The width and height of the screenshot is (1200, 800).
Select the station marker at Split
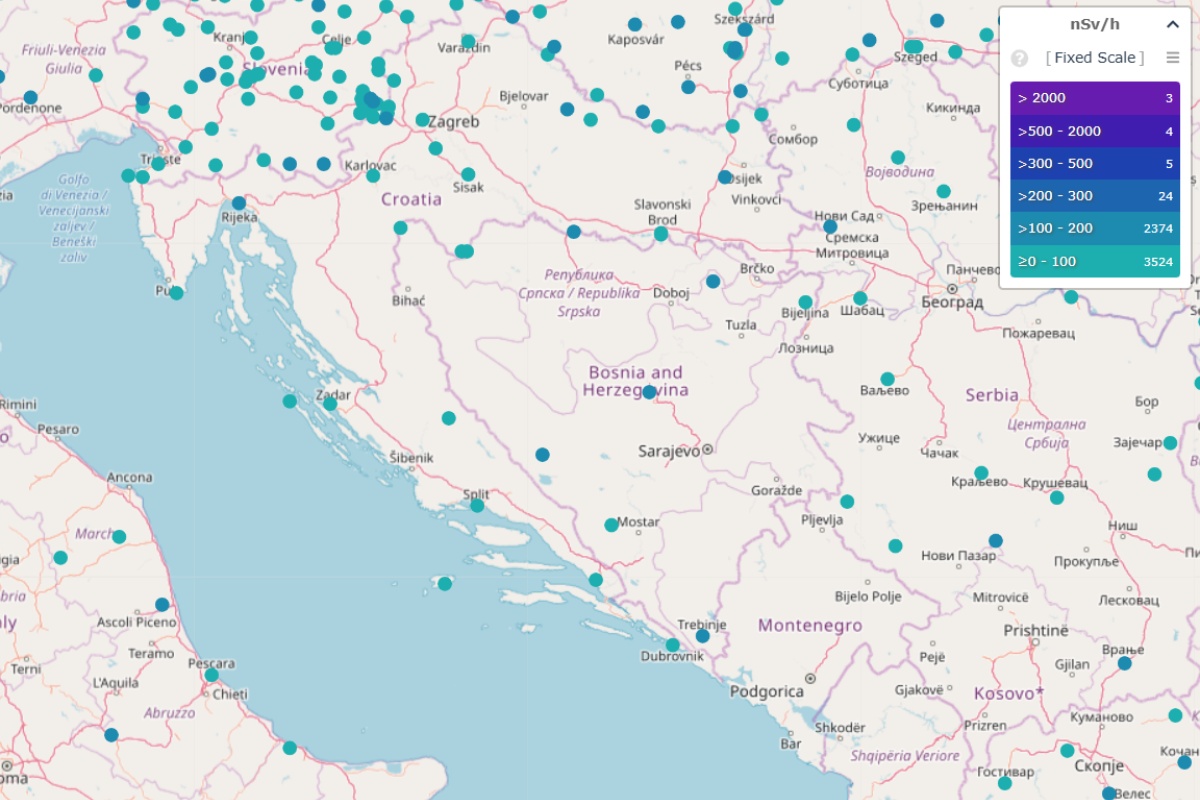[477, 505]
